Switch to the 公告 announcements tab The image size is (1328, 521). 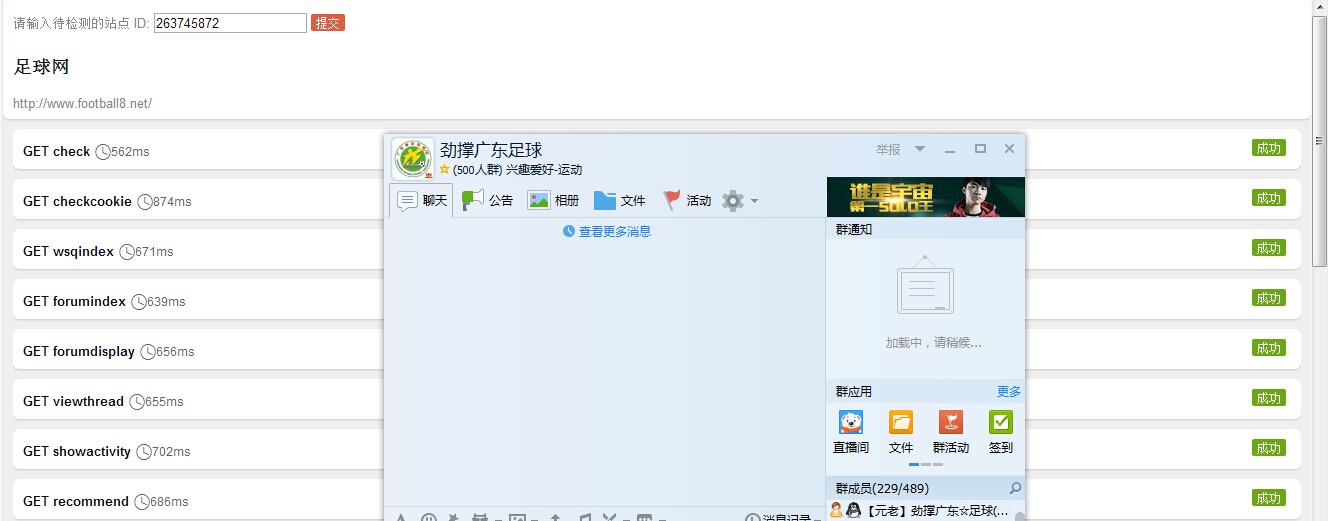pyautogui.click(x=487, y=200)
